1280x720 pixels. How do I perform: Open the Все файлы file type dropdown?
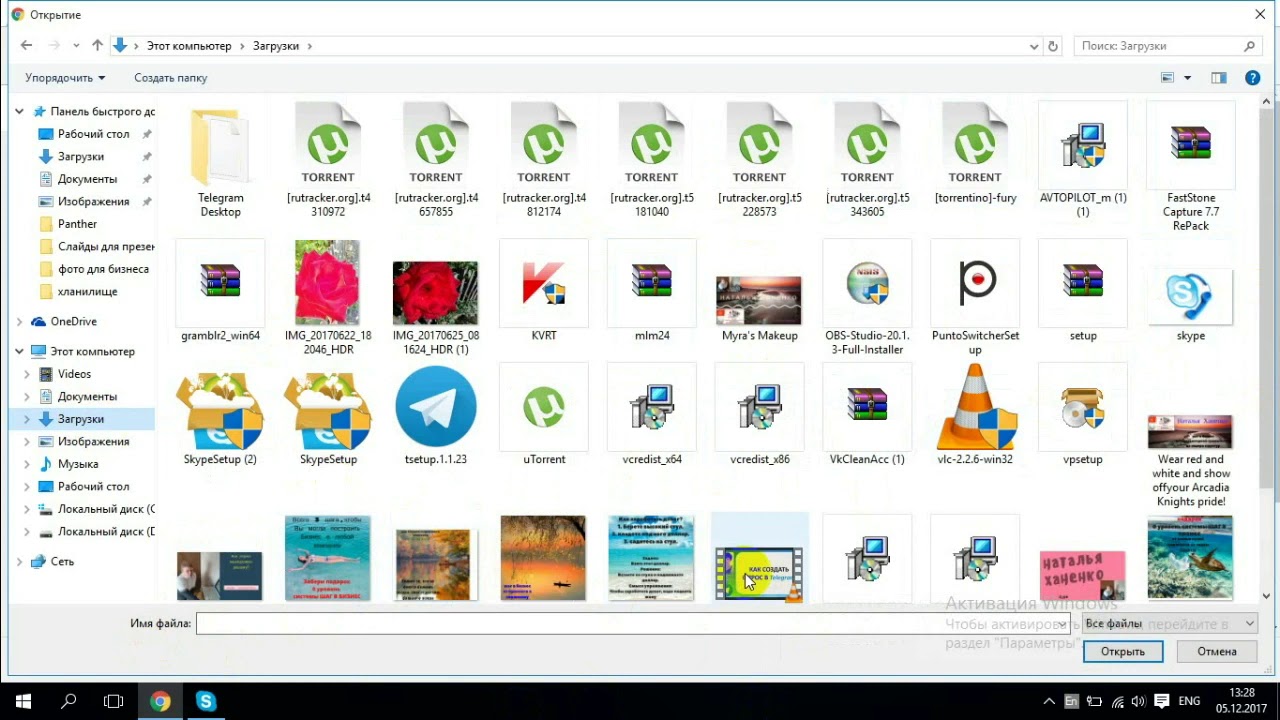[x=1169, y=624]
